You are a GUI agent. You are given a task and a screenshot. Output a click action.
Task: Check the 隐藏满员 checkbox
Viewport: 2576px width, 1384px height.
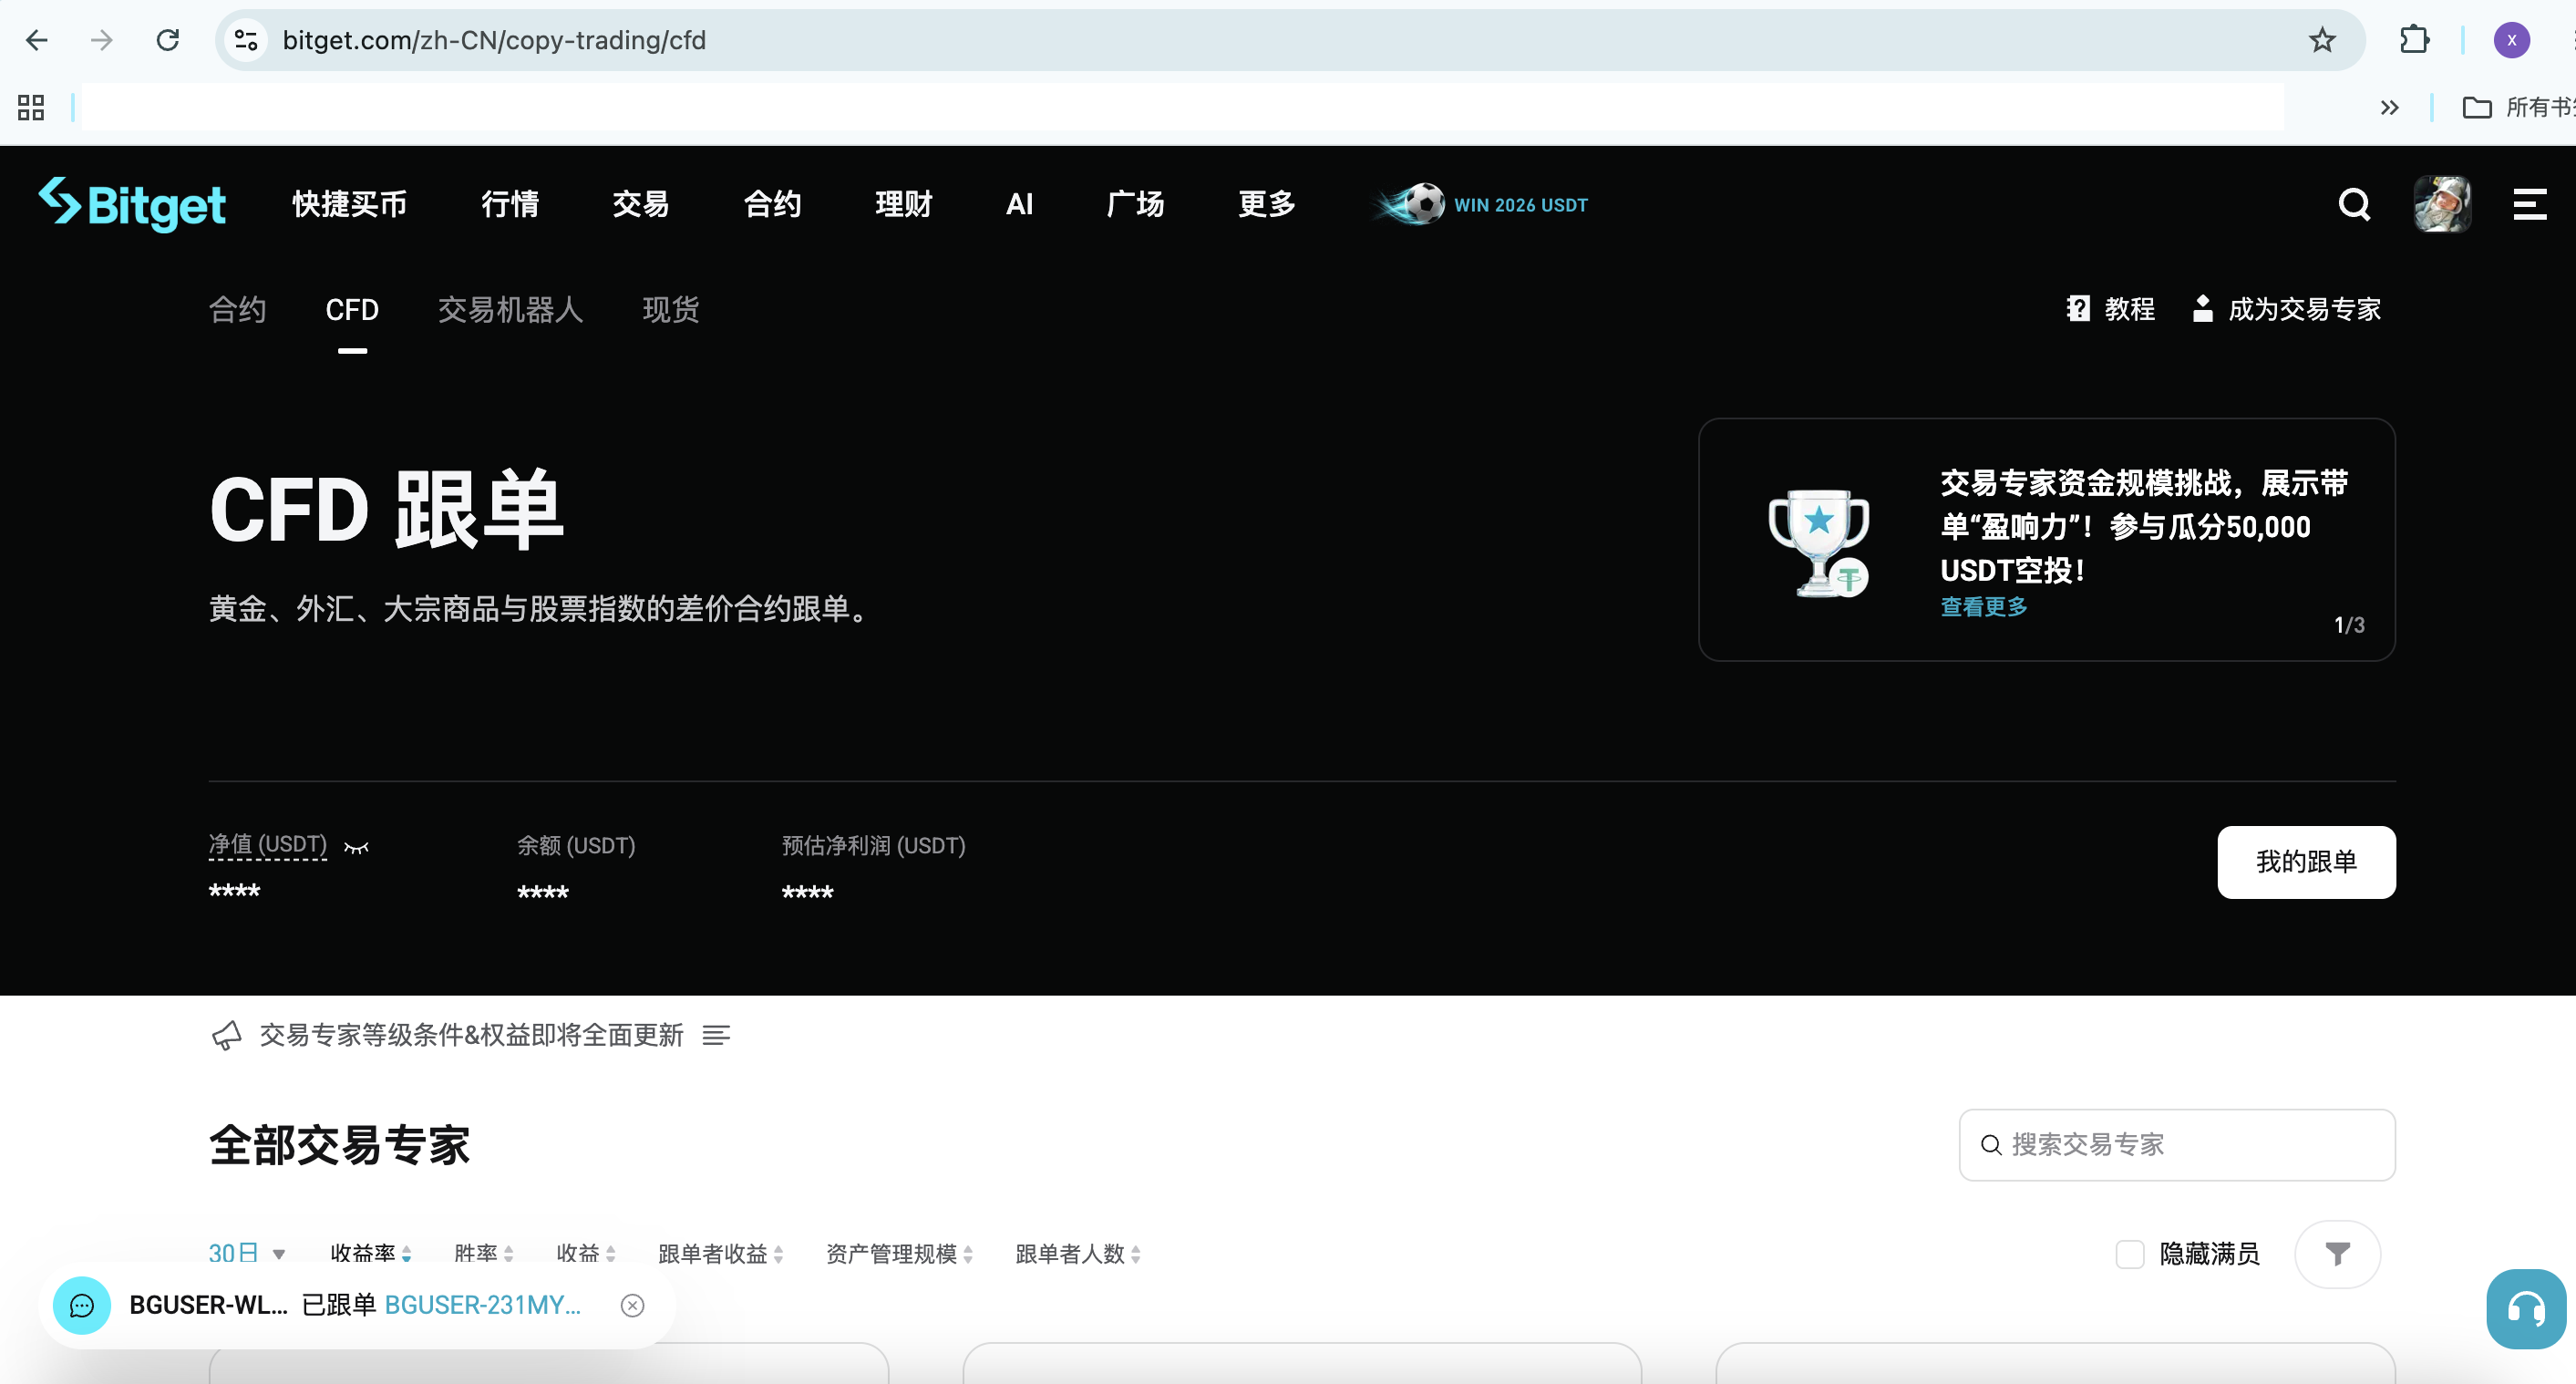point(2130,1254)
